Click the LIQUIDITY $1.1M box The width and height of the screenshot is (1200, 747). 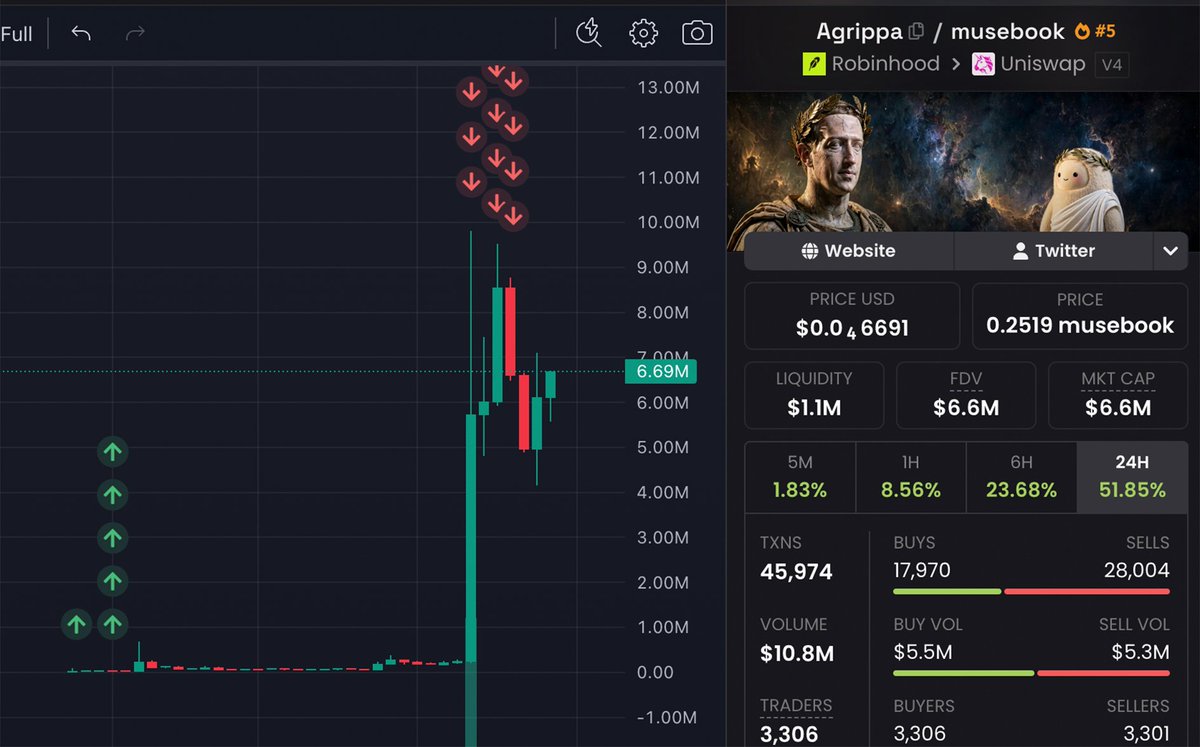814,395
